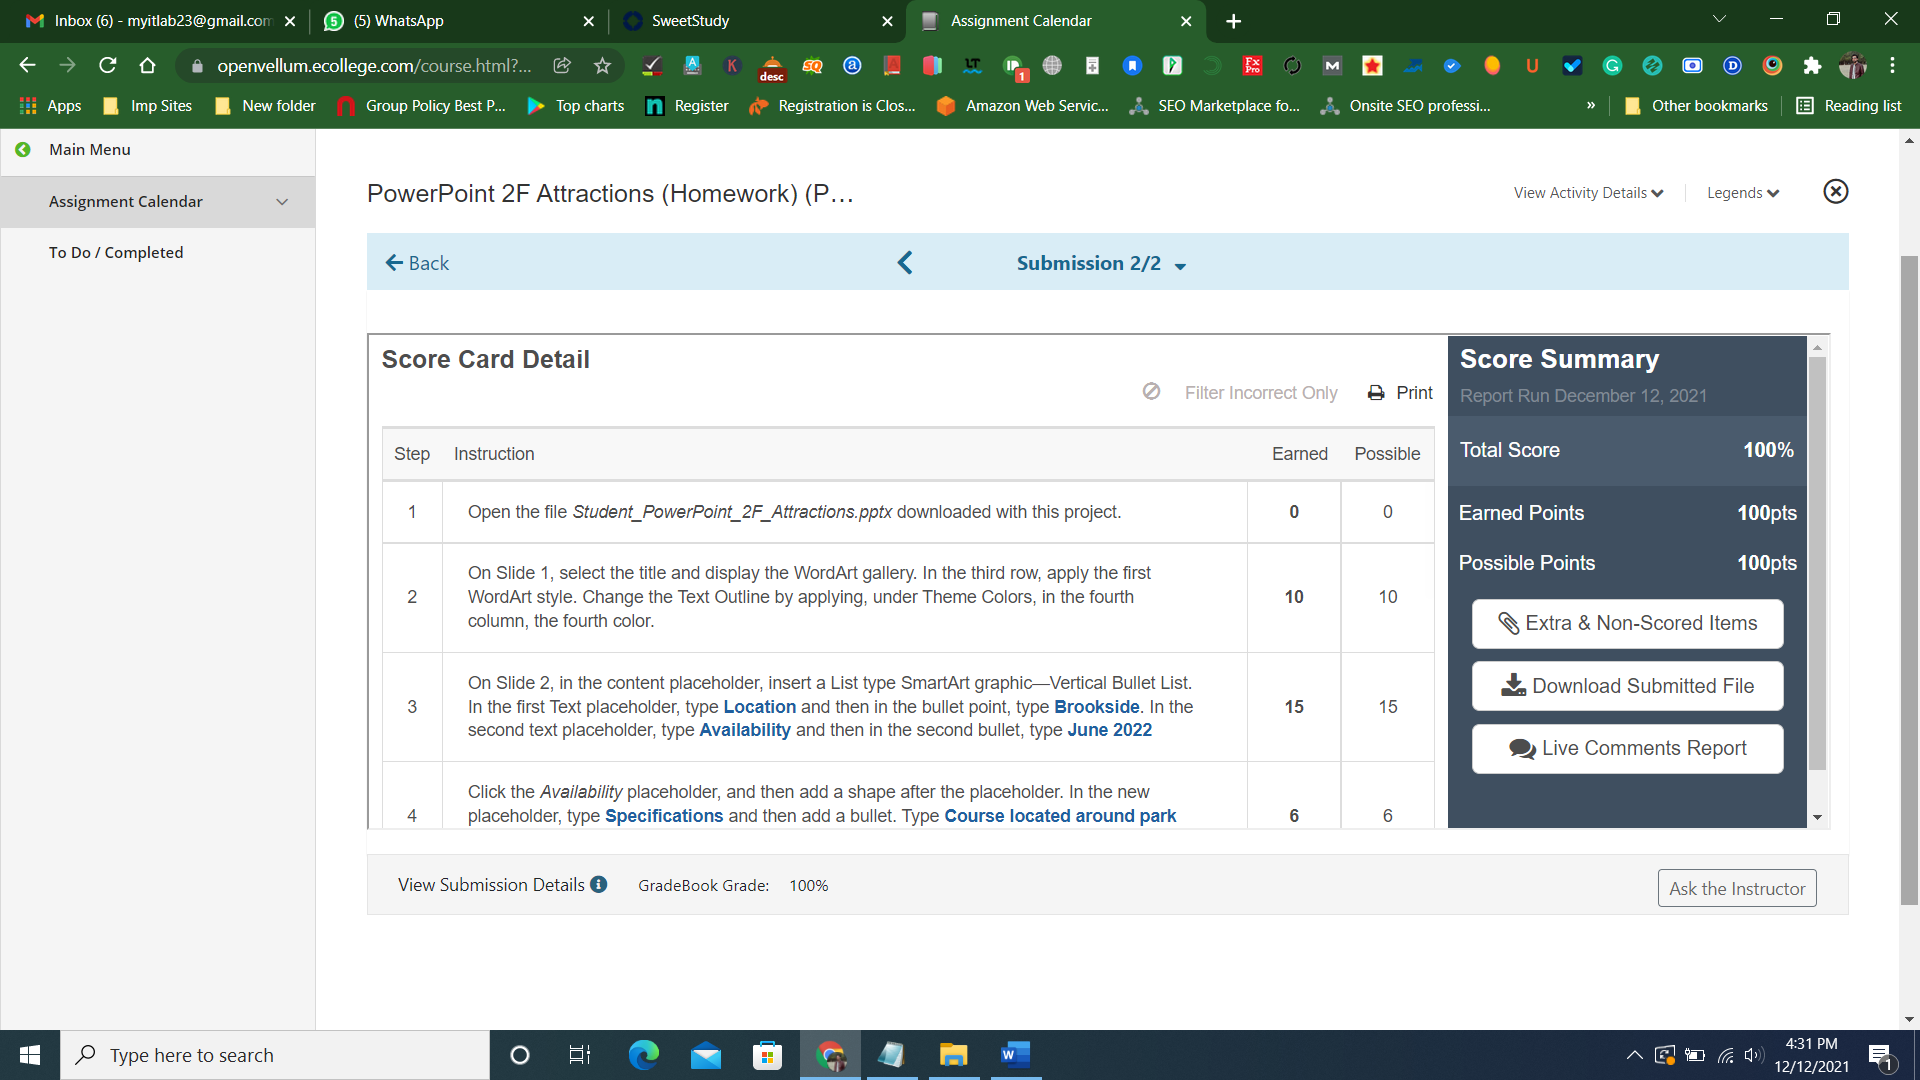
Task: Open Task View icon
Action: (580, 1055)
